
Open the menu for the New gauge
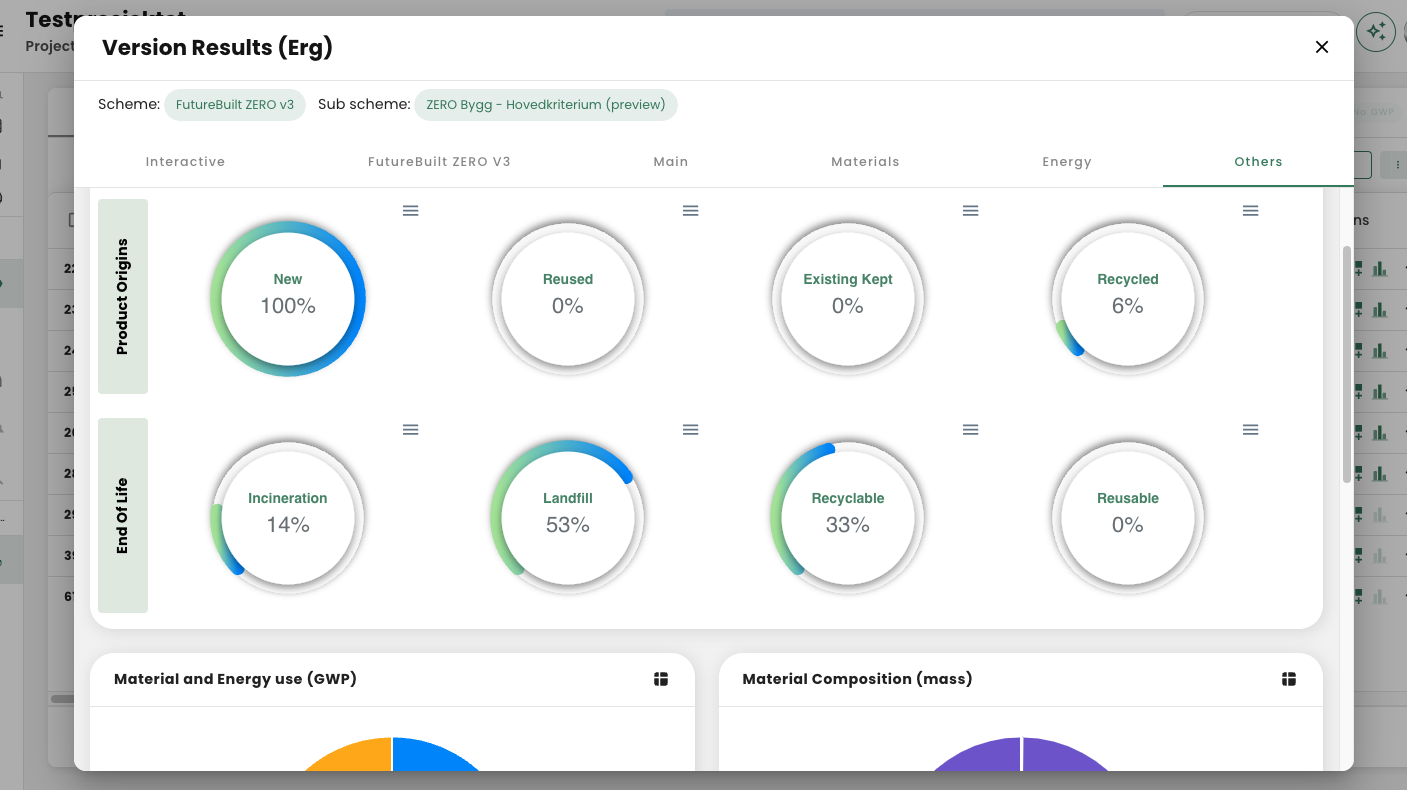(411, 210)
